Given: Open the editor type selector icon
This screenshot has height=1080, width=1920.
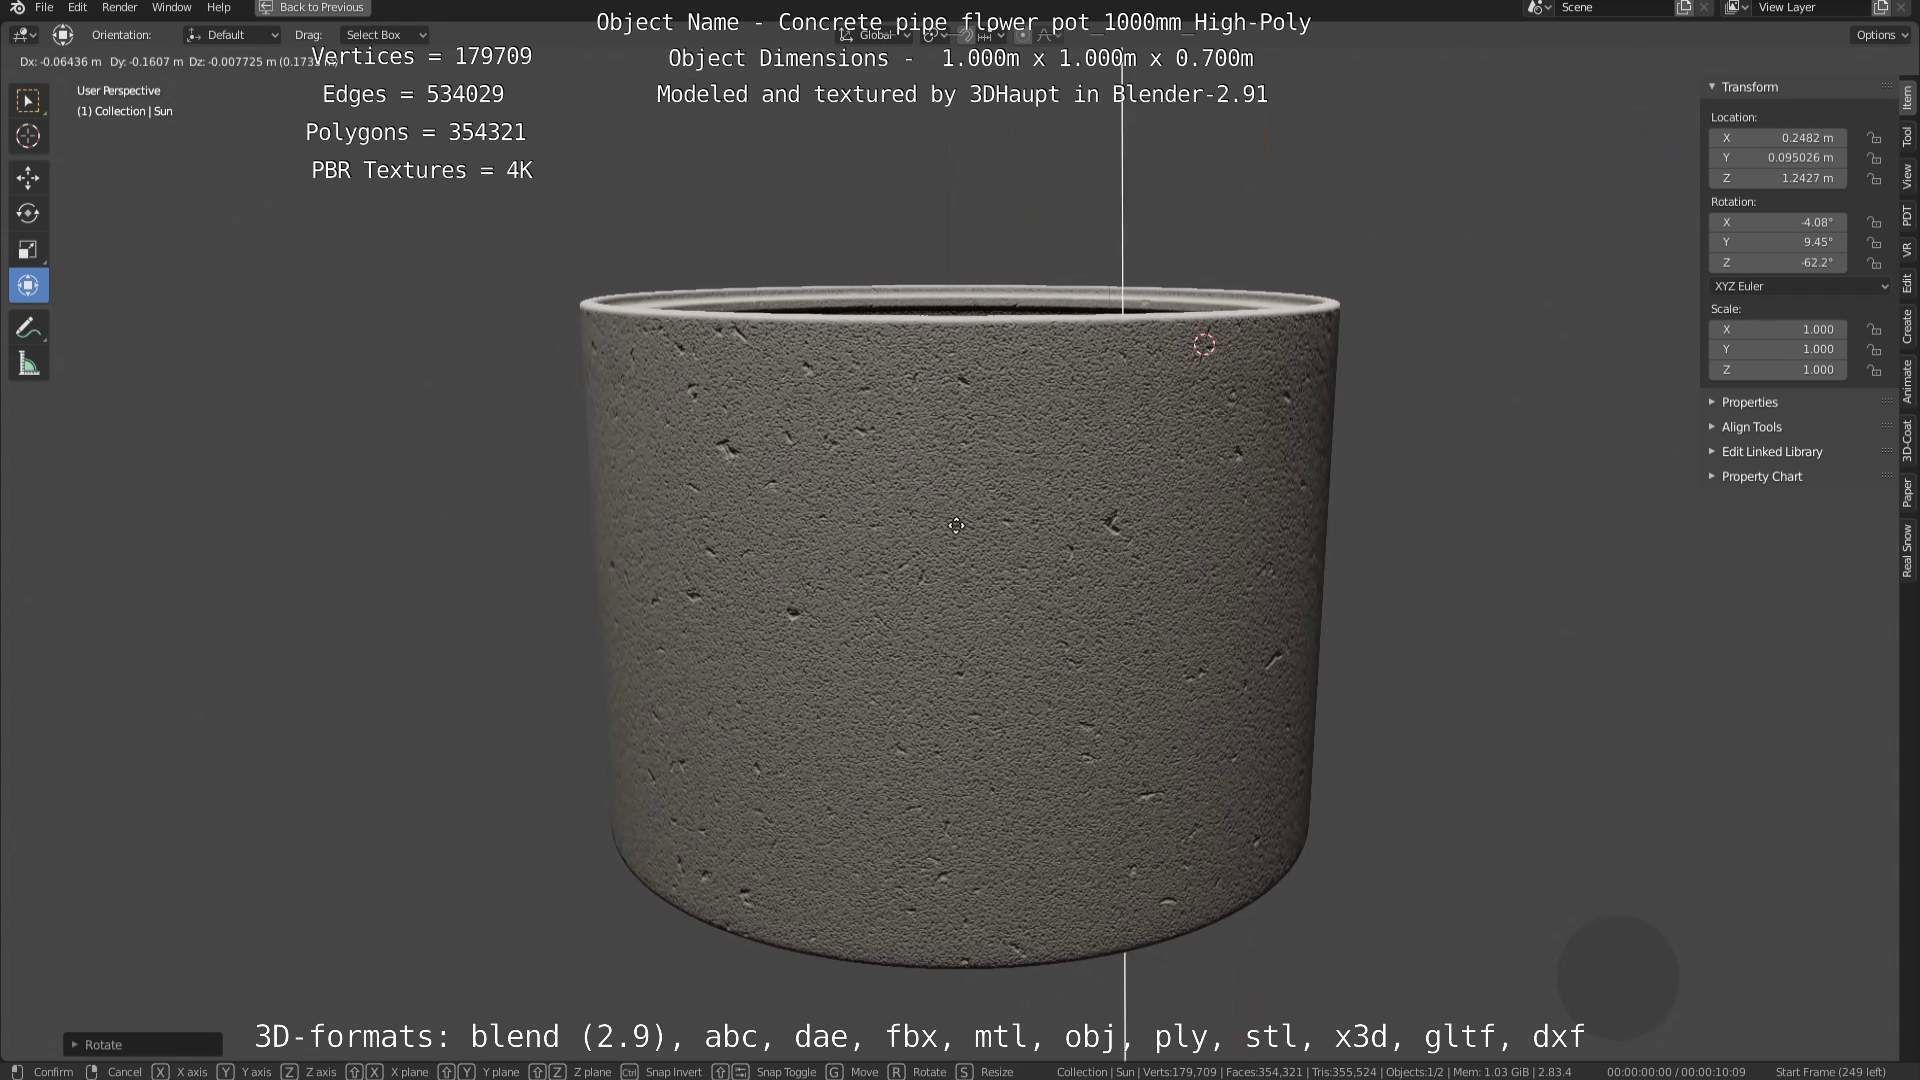Looking at the screenshot, I should 24,35.
